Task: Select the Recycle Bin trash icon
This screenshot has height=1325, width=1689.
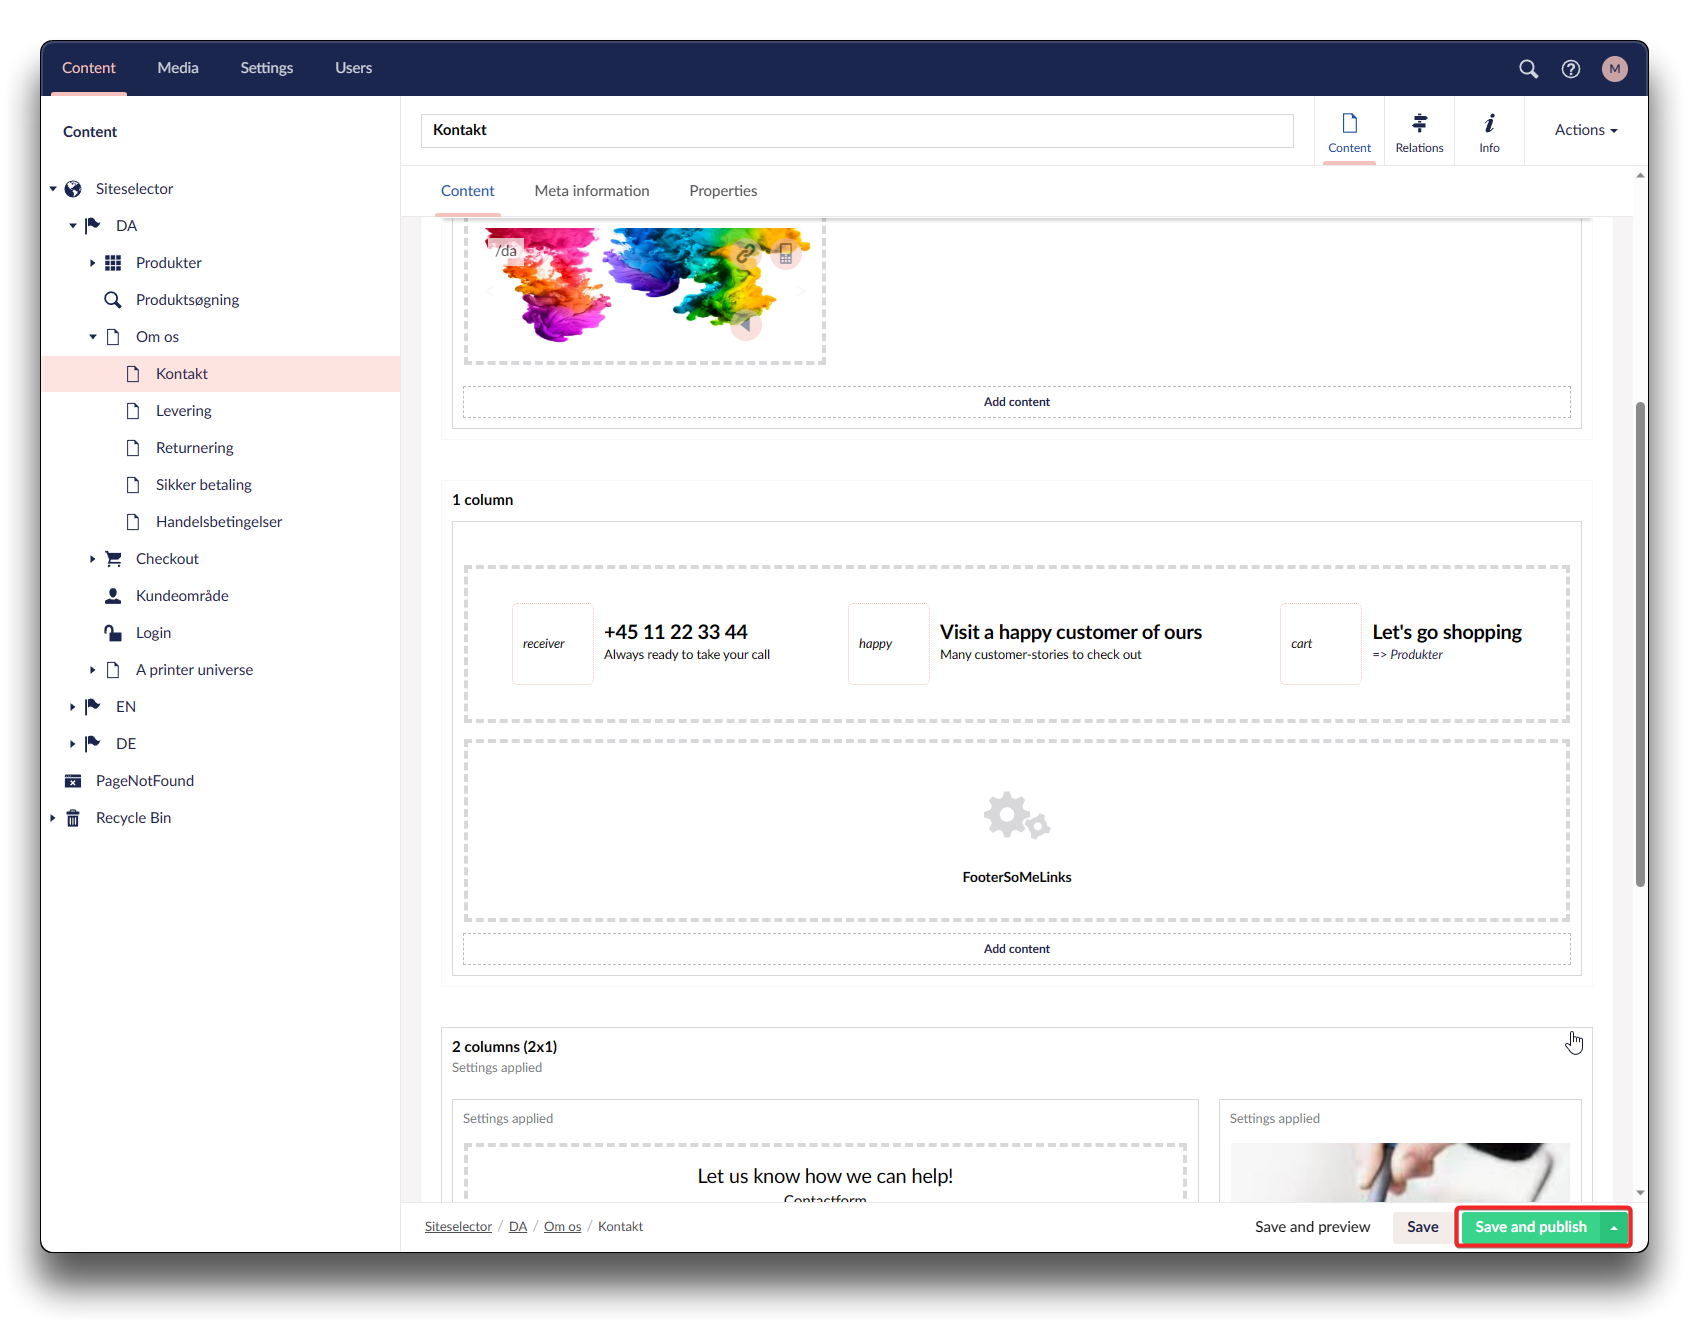Action: [73, 818]
